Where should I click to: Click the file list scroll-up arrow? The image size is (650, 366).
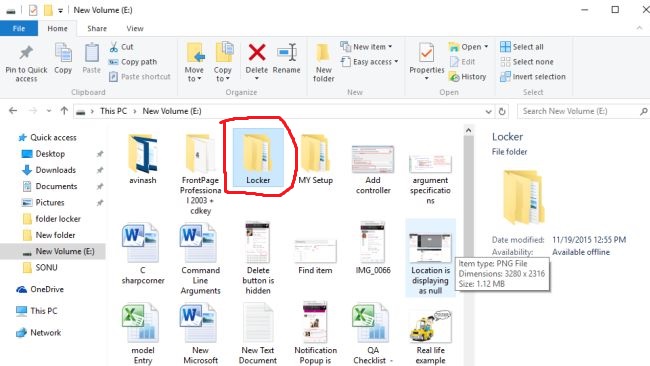[468, 130]
